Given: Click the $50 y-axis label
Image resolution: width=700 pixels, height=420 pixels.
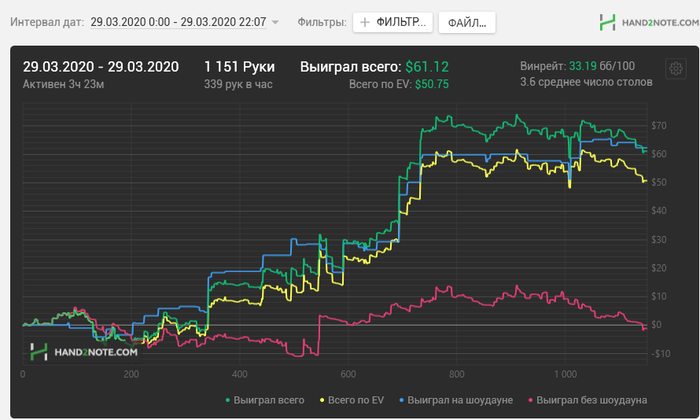Looking at the screenshot, I should [659, 183].
